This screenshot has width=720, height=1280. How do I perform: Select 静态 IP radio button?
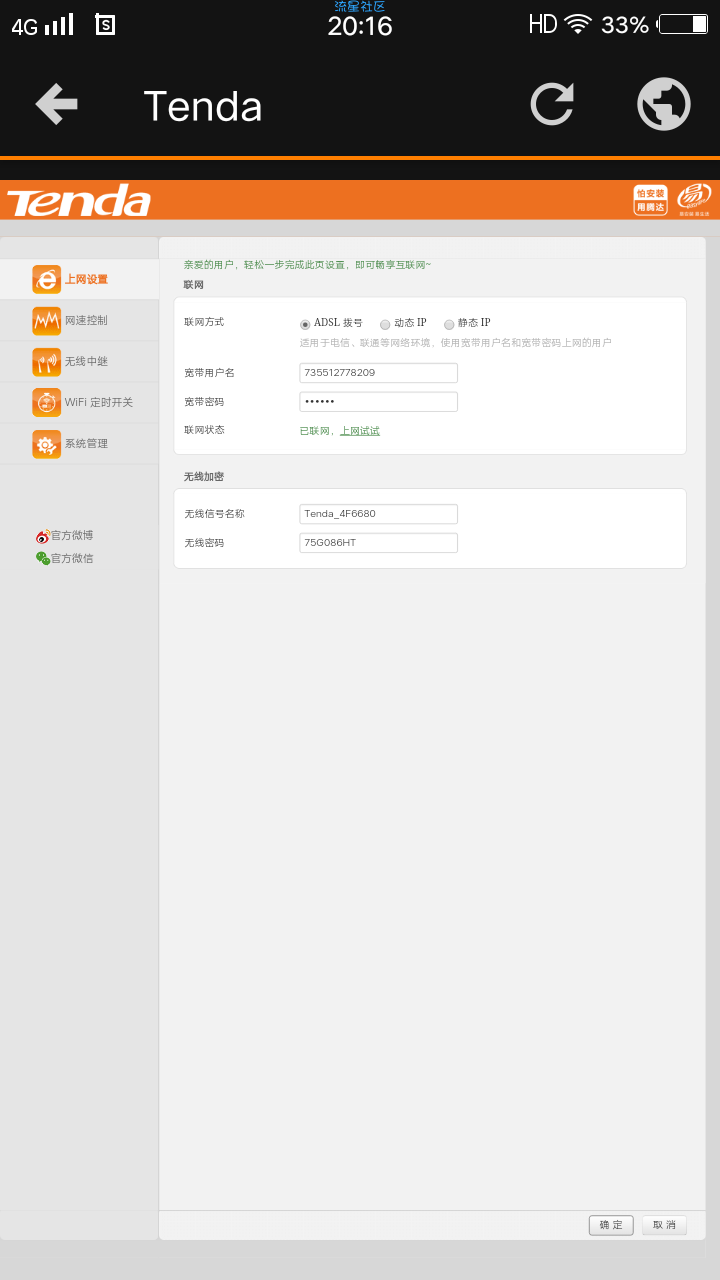point(449,324)
